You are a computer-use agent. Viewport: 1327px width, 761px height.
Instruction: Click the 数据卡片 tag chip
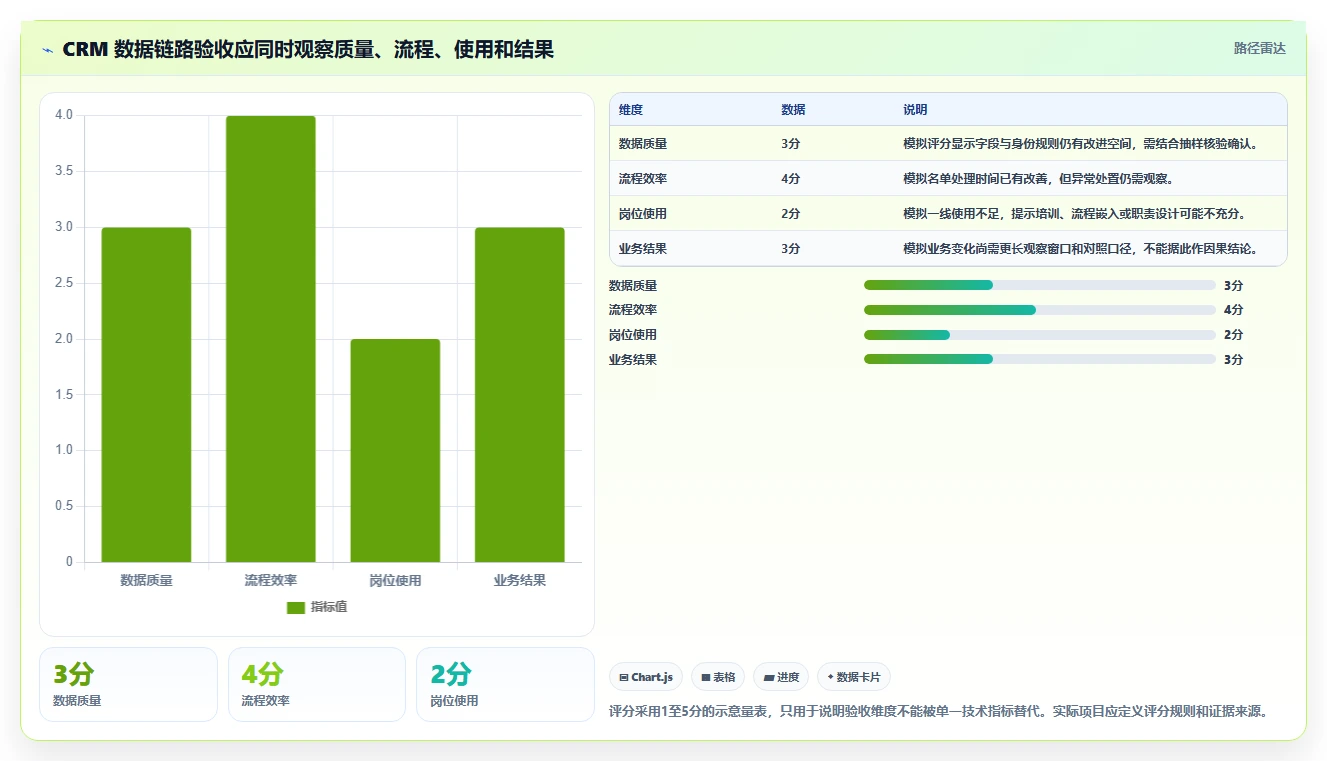tap(853, 677)
